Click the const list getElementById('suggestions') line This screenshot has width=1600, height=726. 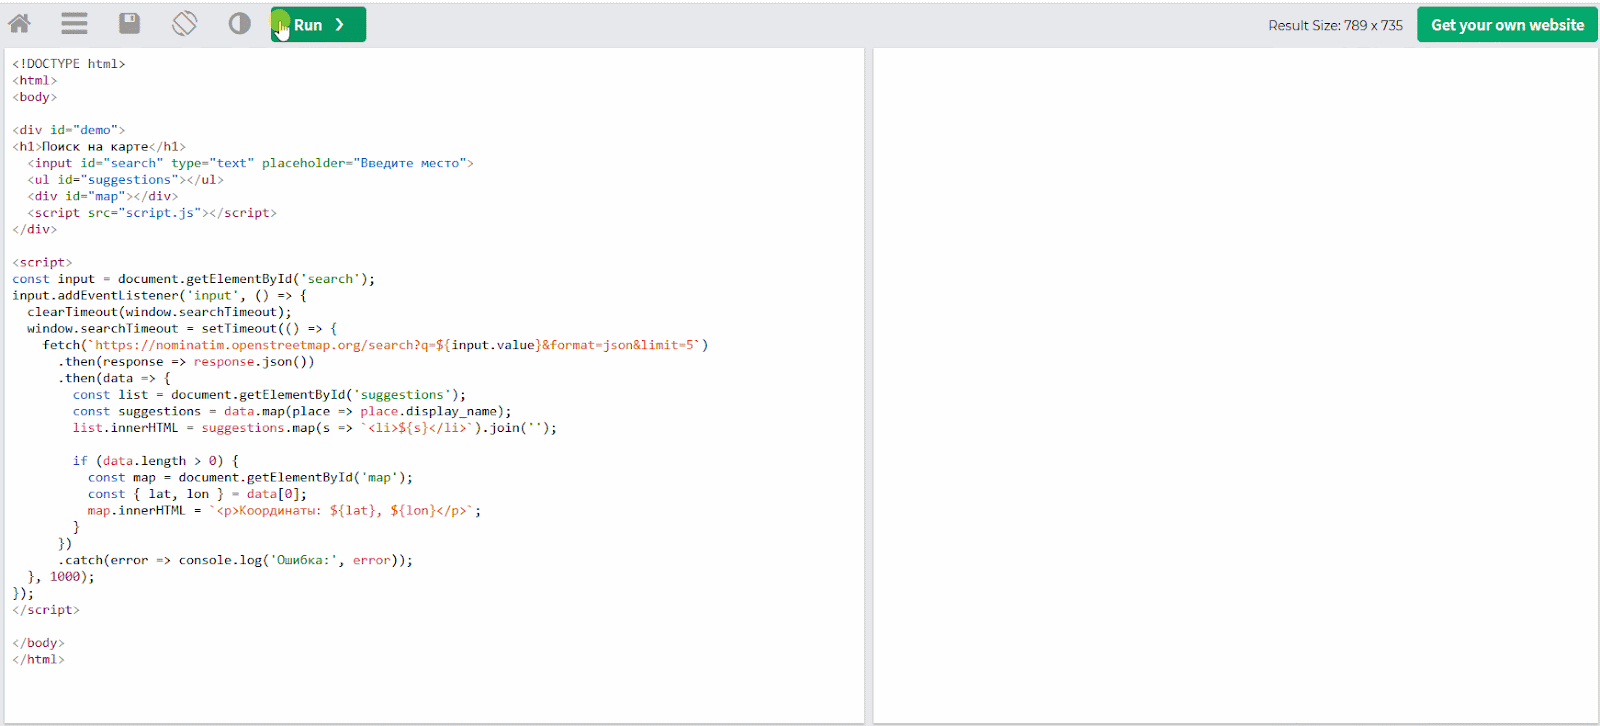[x=269, y=395]
